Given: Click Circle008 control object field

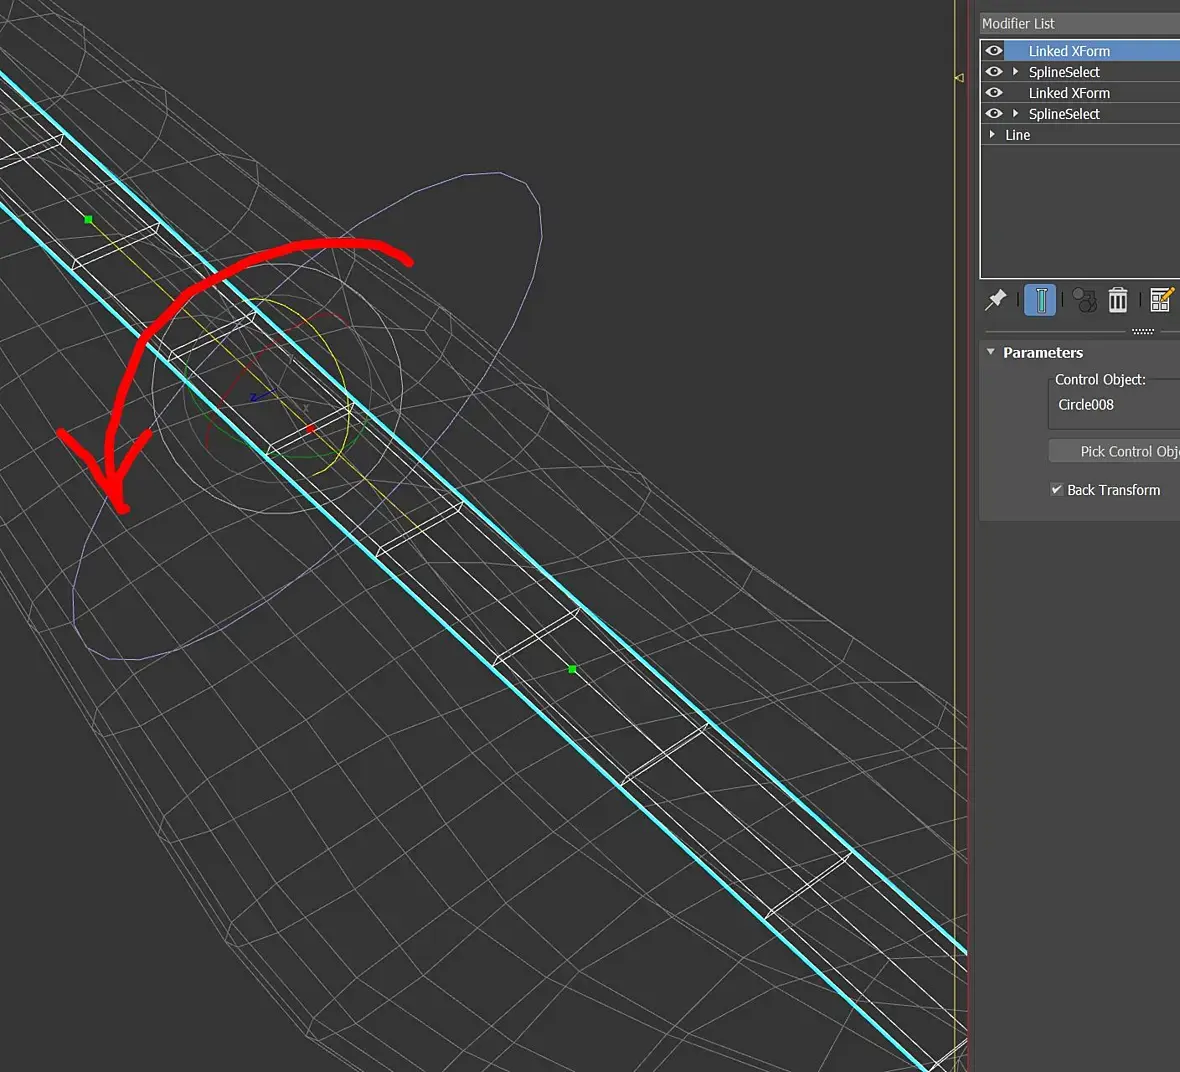Looking at the screenshot, I should coord(1114,405).
